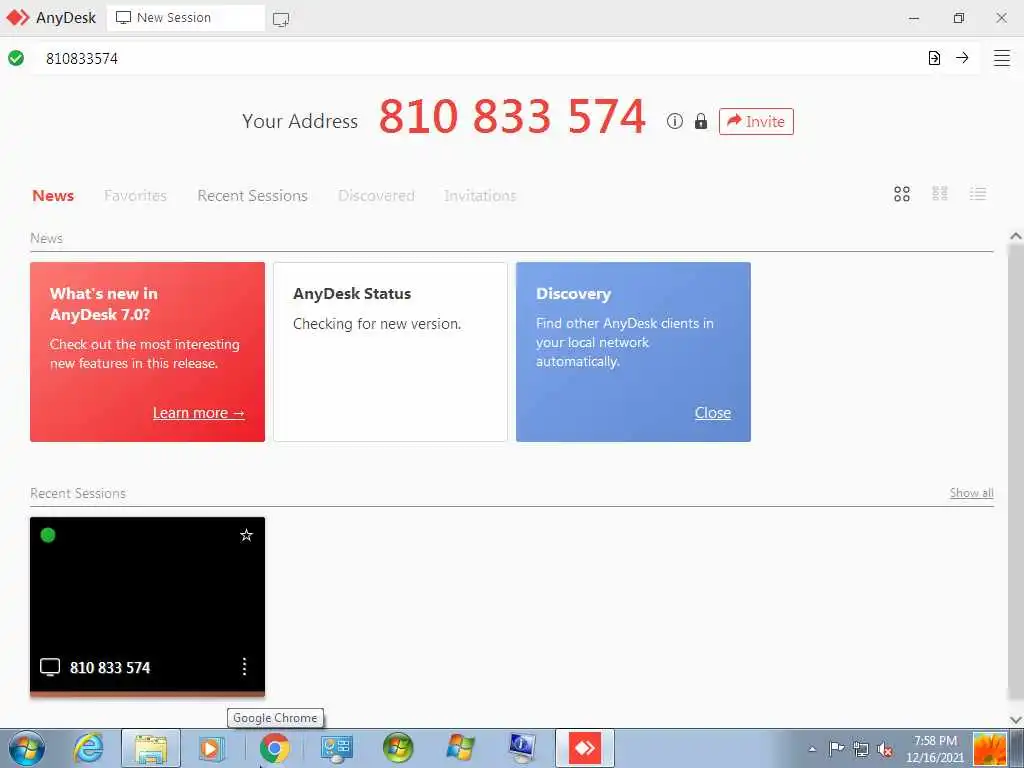Open the Windows Start button
This screenshot has width=1024, height=768.
pyautogui.click(x=26, y=748)
